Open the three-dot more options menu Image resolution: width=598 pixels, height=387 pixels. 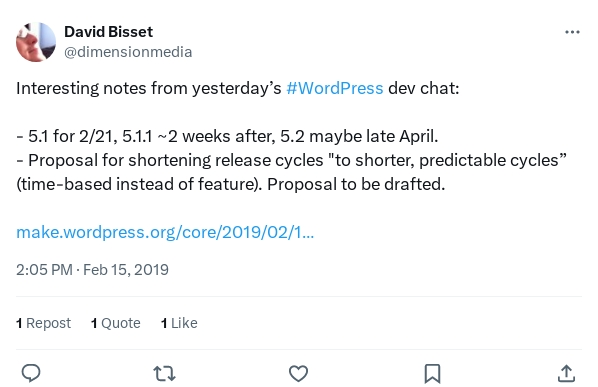(x=572, y=32)
